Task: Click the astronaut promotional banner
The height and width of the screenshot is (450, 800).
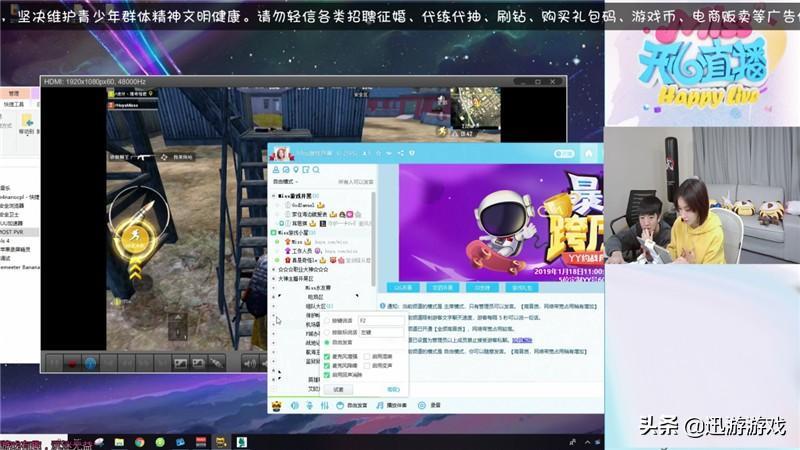Action: (501, 222)
